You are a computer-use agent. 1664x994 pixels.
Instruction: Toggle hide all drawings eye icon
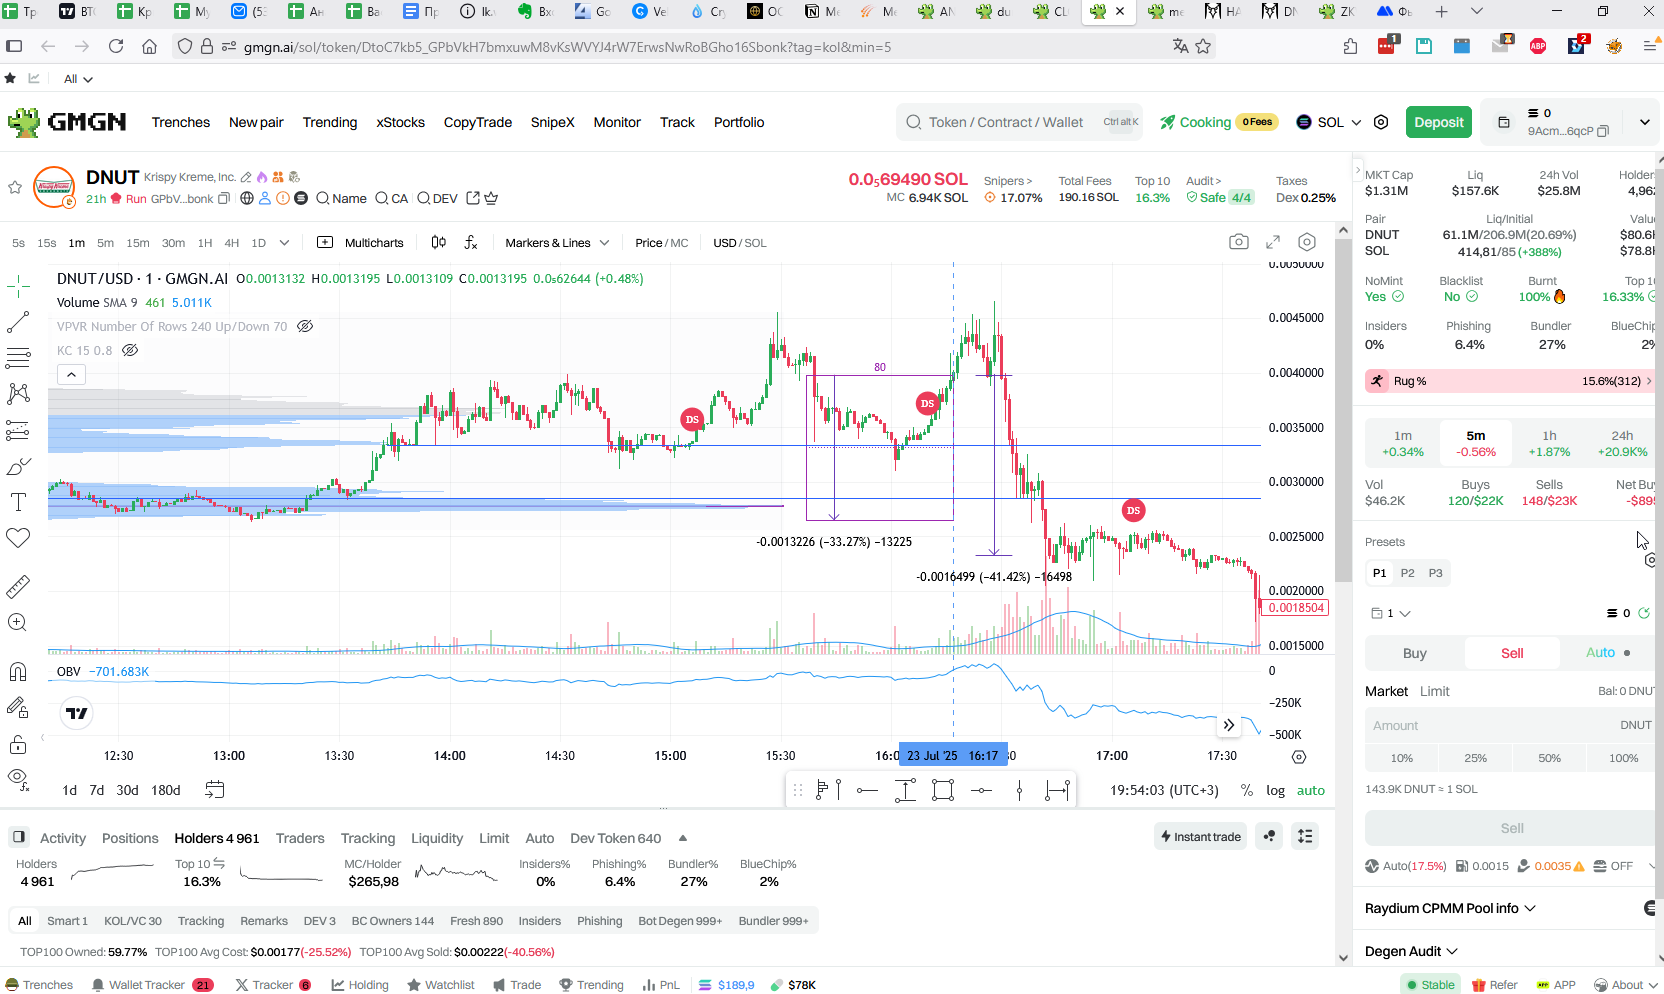[x=18, y=778]
